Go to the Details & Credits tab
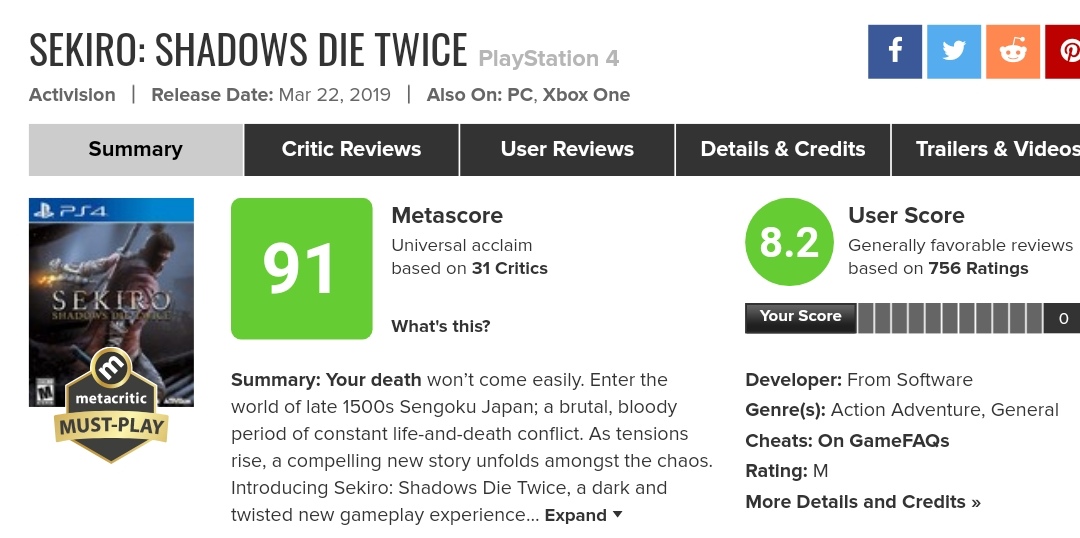 coord(783,150)
